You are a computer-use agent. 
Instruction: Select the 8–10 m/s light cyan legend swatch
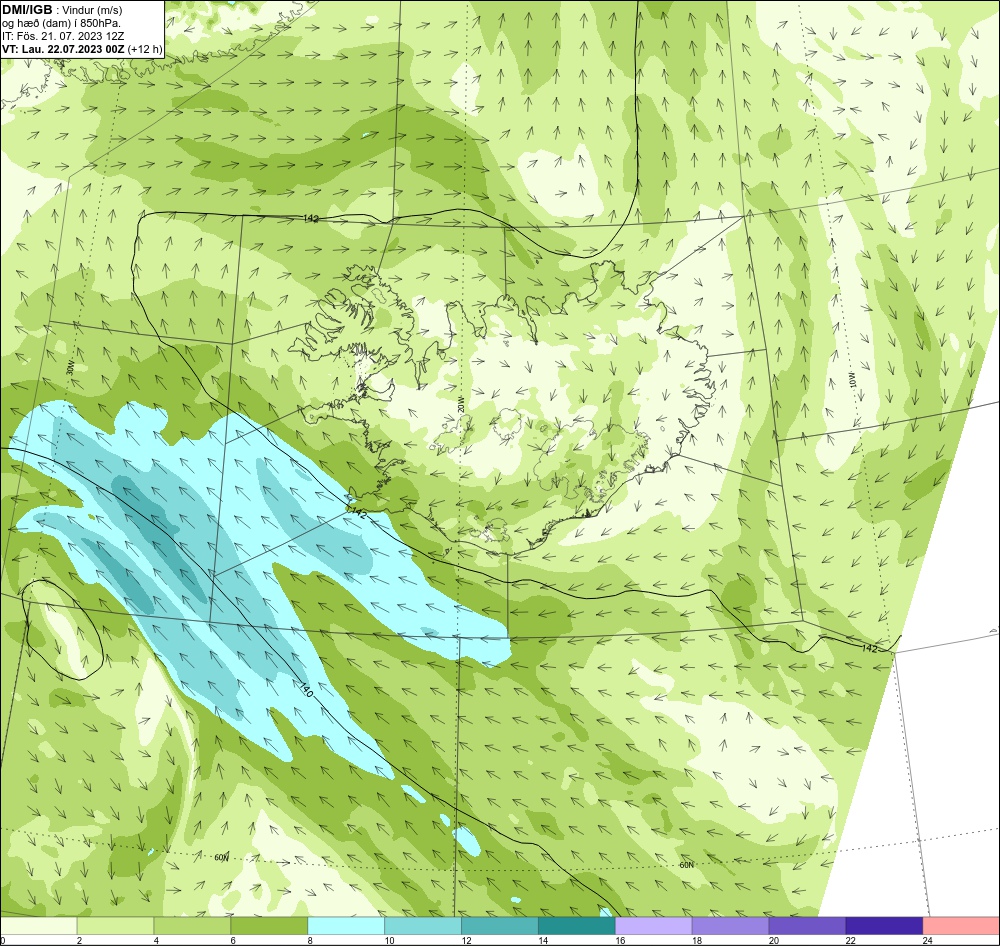coord(346,925)
